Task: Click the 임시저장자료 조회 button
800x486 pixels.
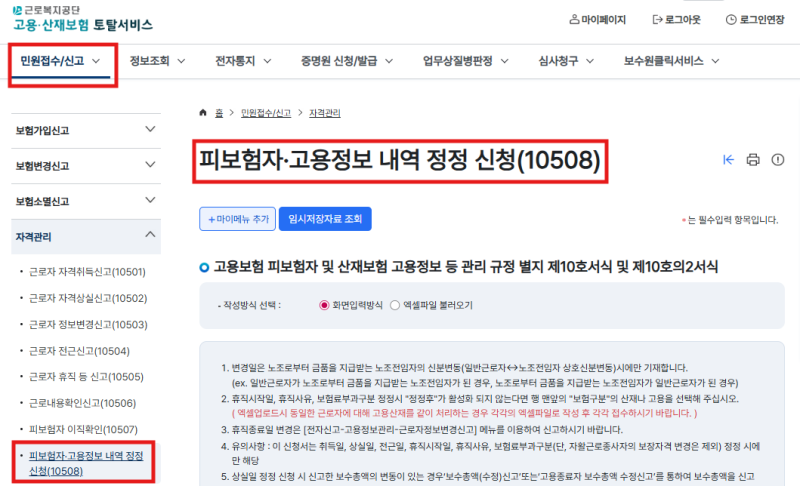Action: coord(325,219)
